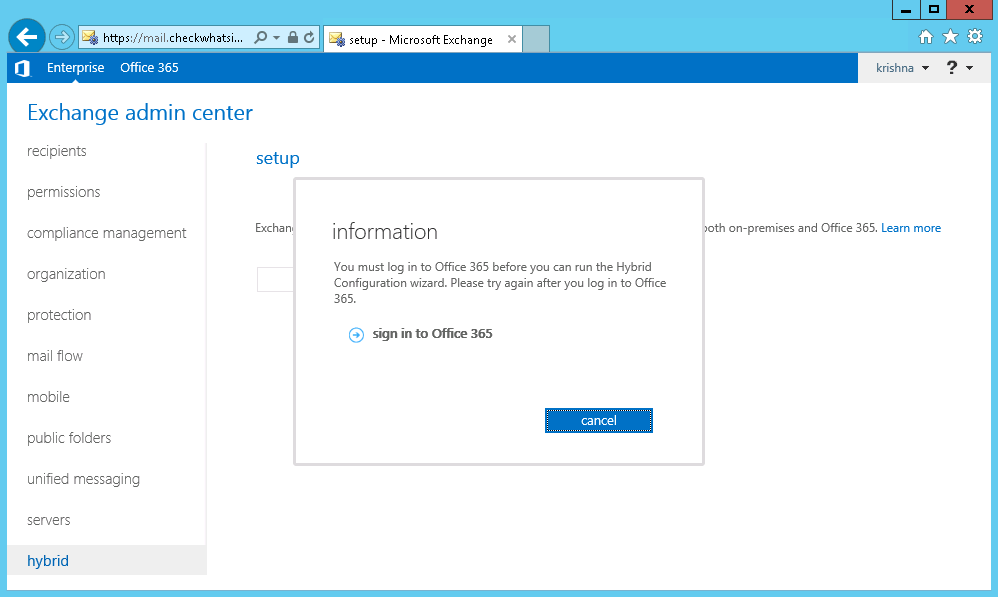The width and height of the screenshot is (998, 597).
Task: Go back with the browser back arrow
Action: (x=27, y=37)
